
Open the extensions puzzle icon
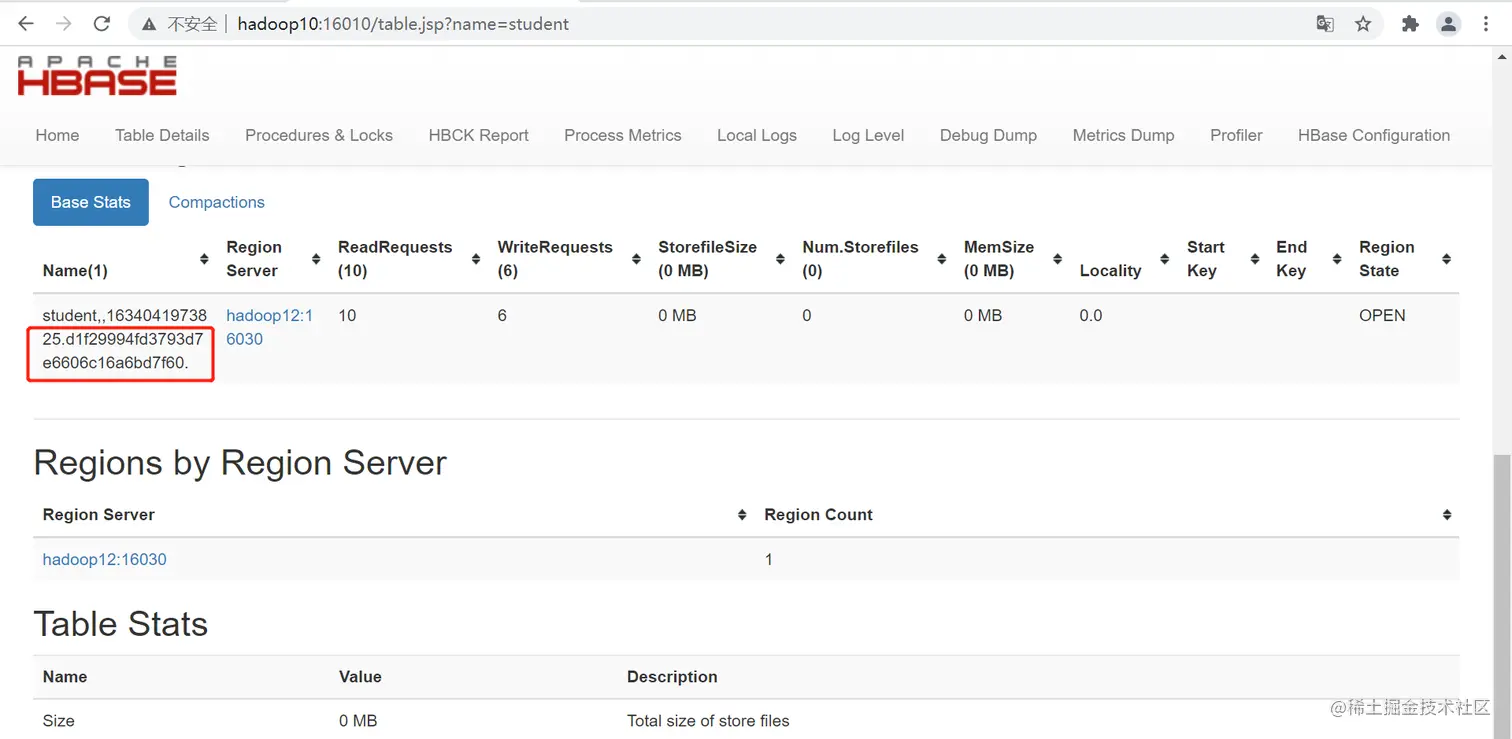click(1410, 24)
